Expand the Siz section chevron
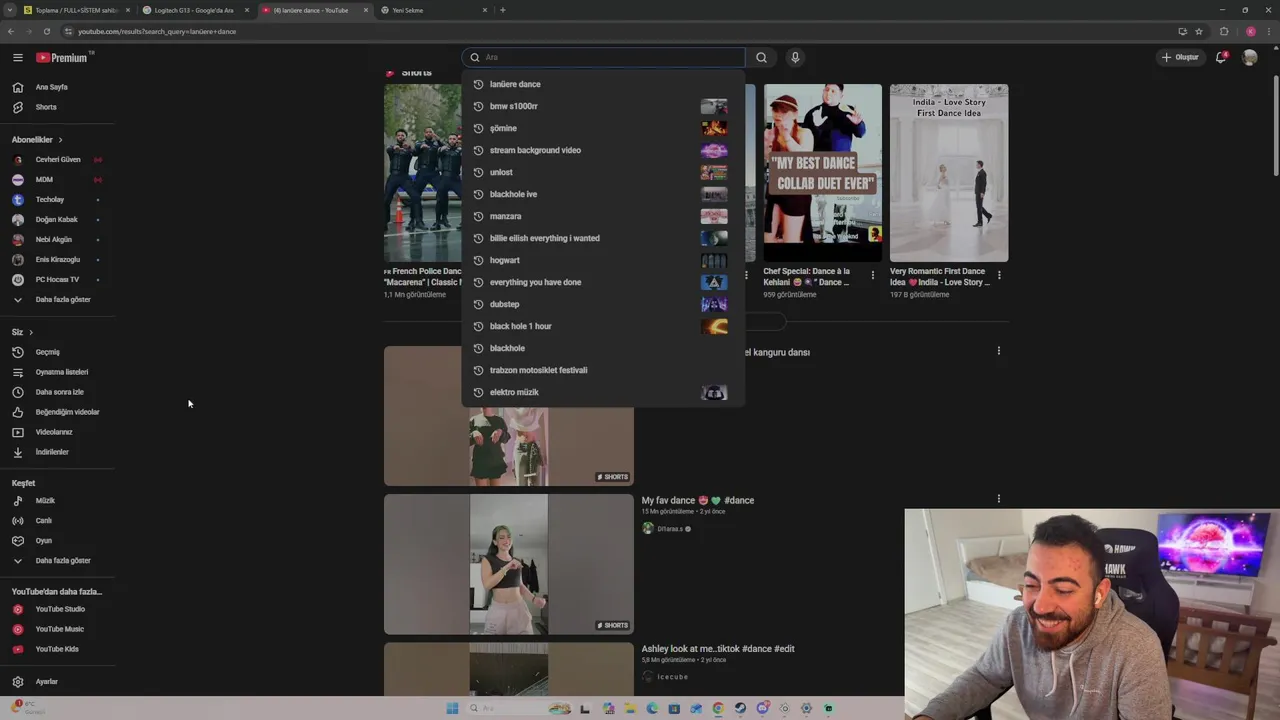The width and height of the screenshot is (1280, 720). tap(31, 332)
